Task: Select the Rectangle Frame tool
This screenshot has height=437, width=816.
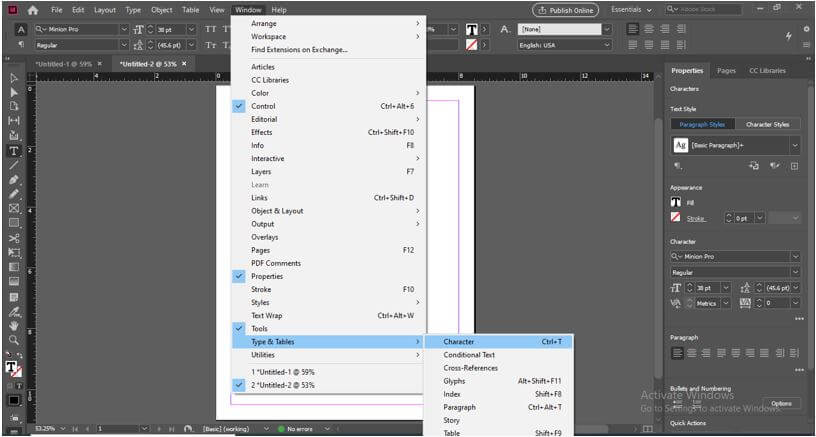Action: click(14, 209)
